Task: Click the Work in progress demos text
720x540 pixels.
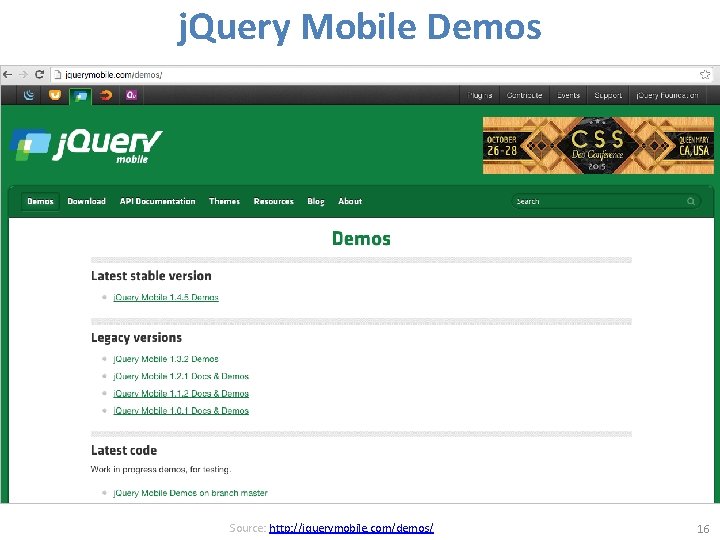Action: 161,469
